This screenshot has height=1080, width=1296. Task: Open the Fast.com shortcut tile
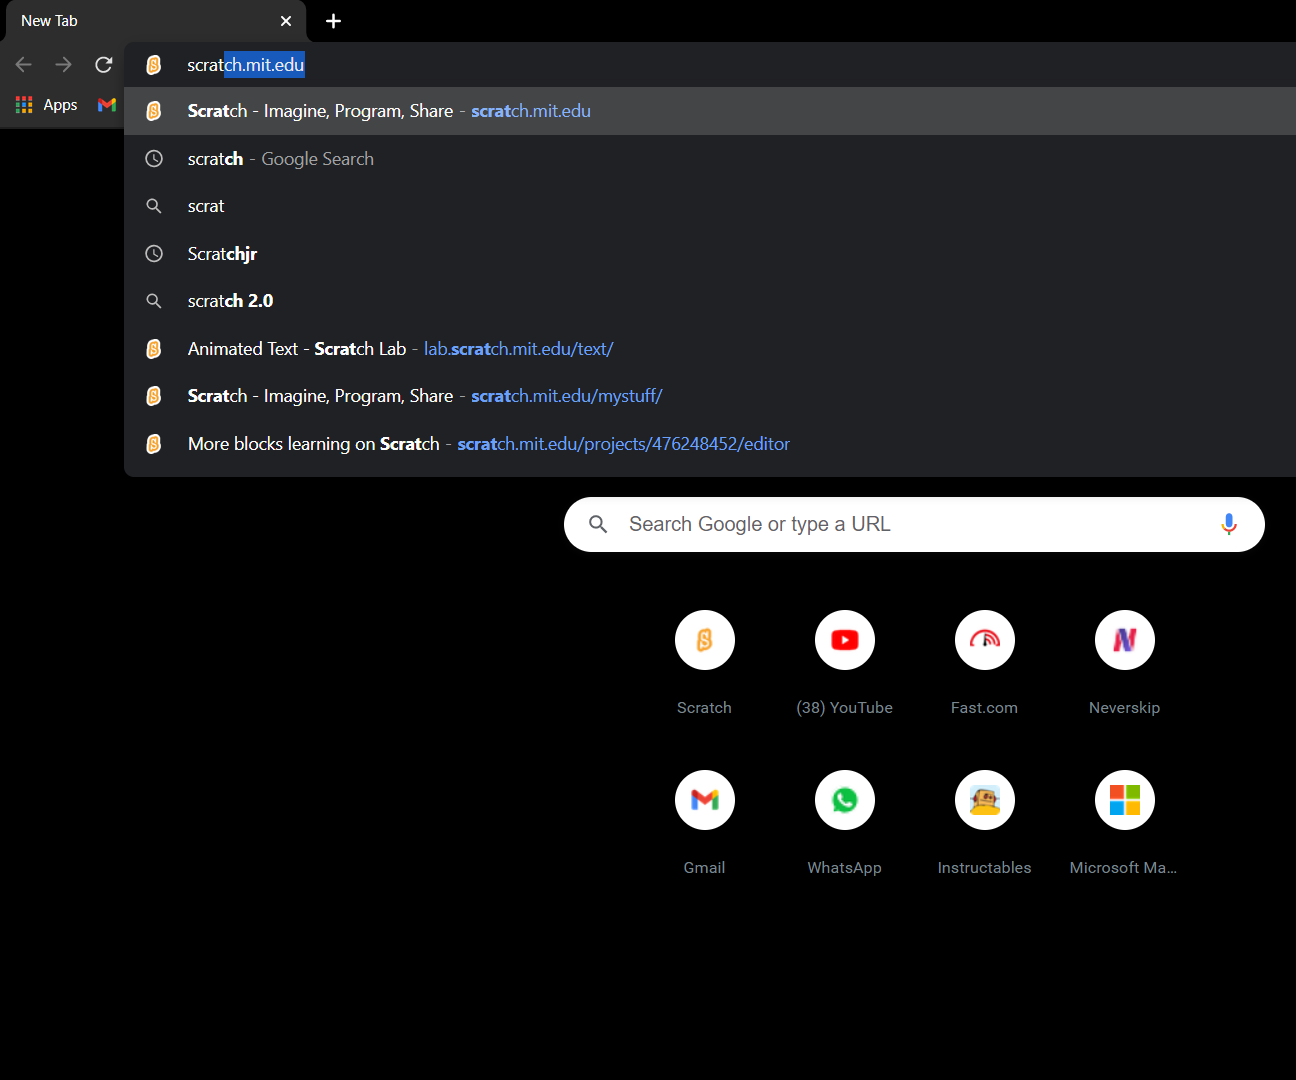tap(985, 640)
